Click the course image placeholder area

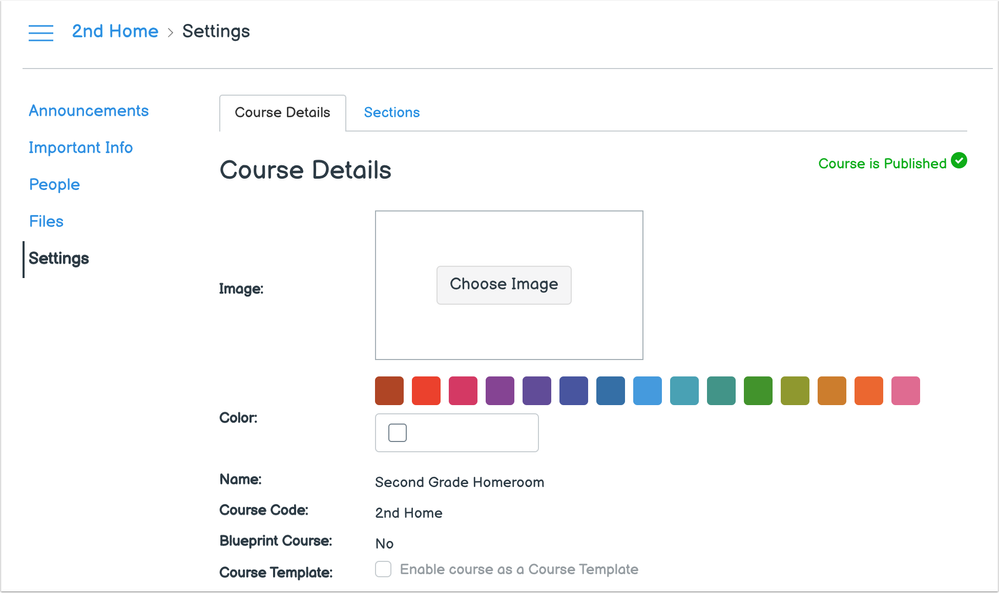[509, 285]
